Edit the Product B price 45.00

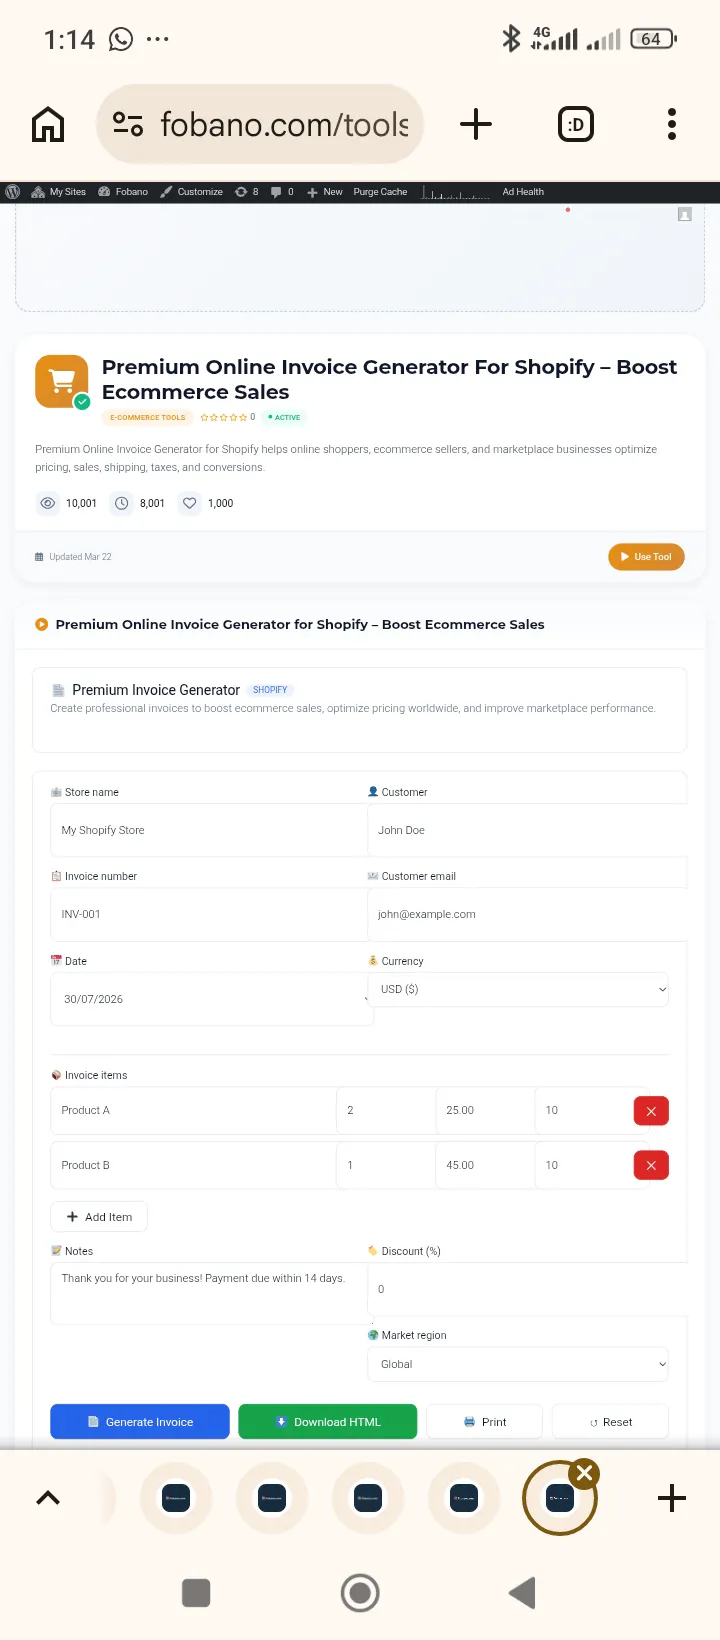(x=485, y=1165)
